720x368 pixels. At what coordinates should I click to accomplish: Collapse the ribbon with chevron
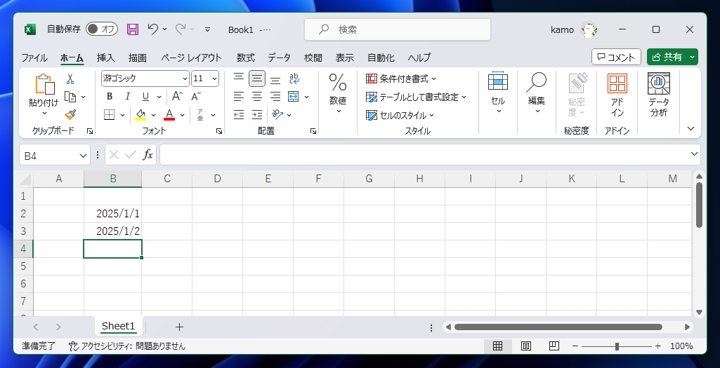point(691,129)
